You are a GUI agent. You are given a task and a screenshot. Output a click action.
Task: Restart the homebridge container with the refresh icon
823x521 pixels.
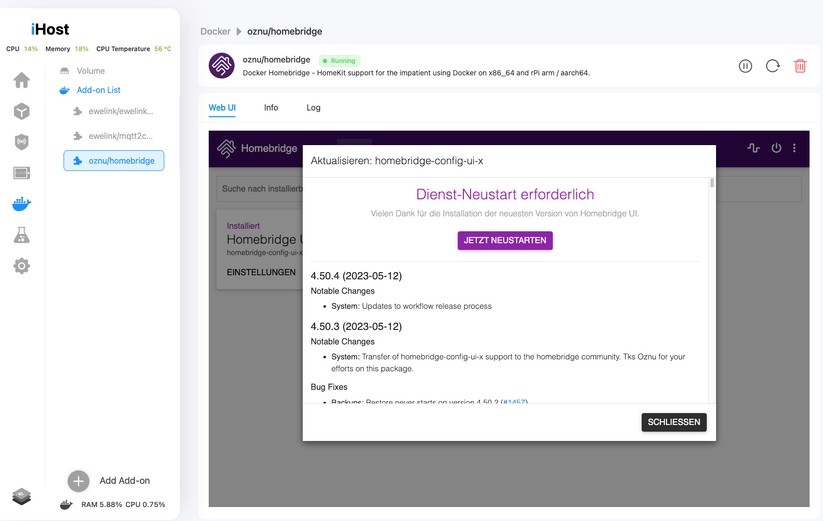click(772, 66)
